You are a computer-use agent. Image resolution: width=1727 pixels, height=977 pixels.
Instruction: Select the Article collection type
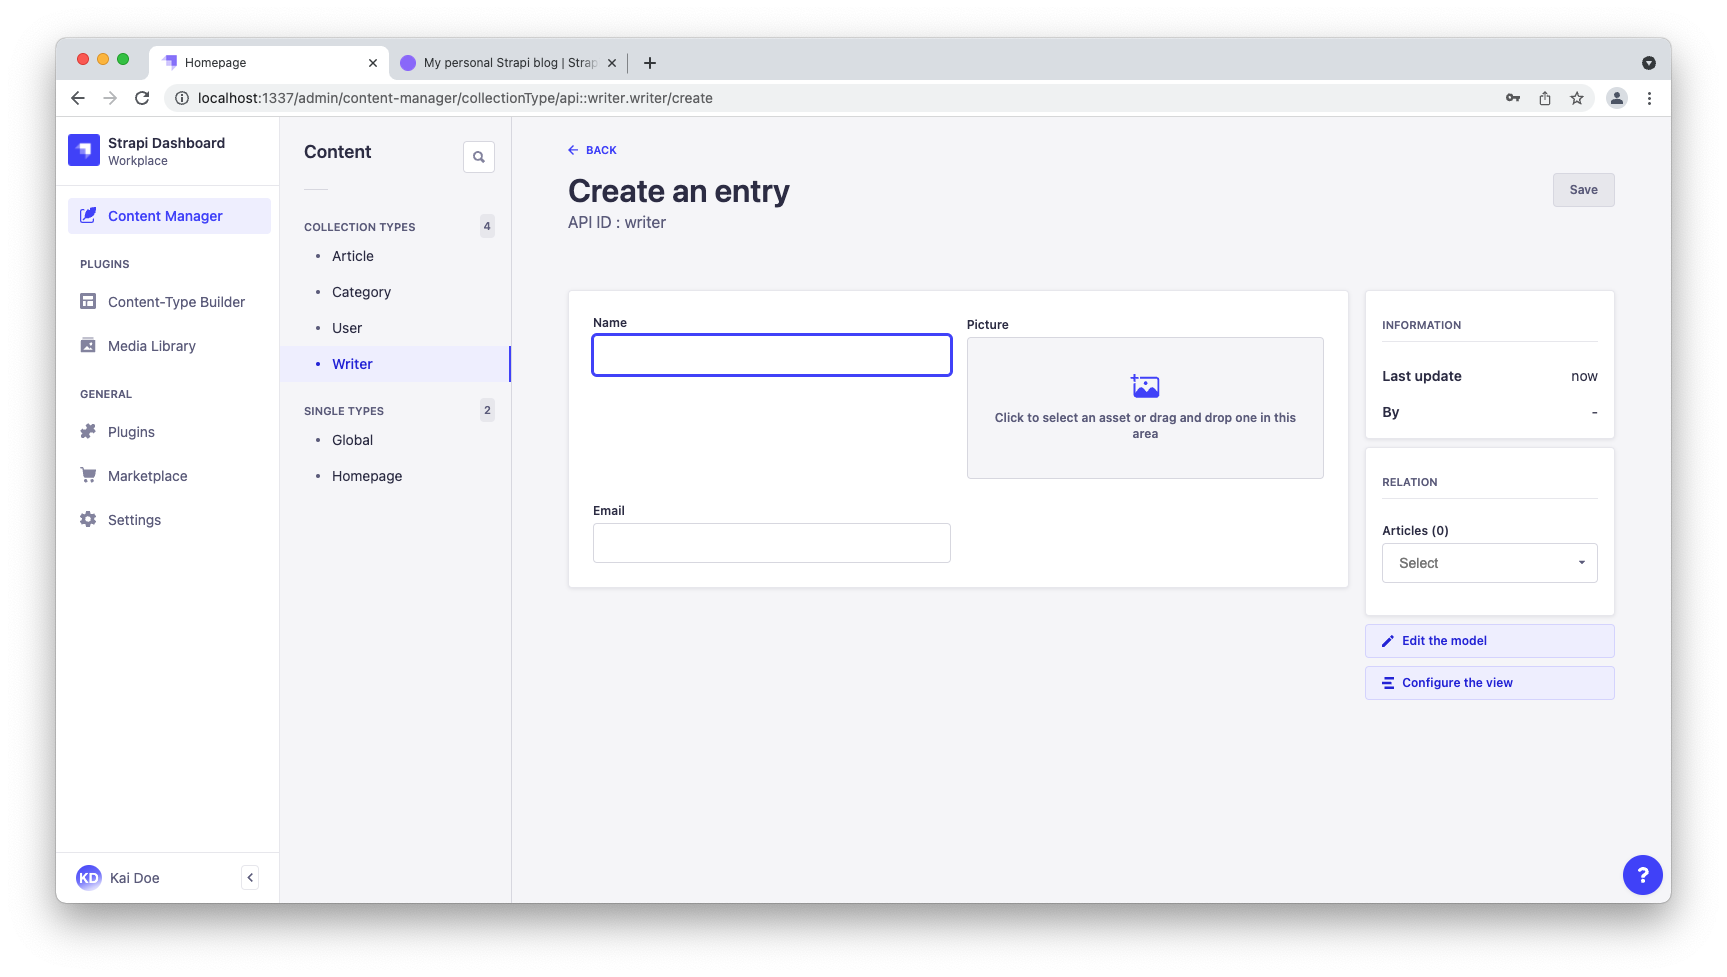[352, 255]
